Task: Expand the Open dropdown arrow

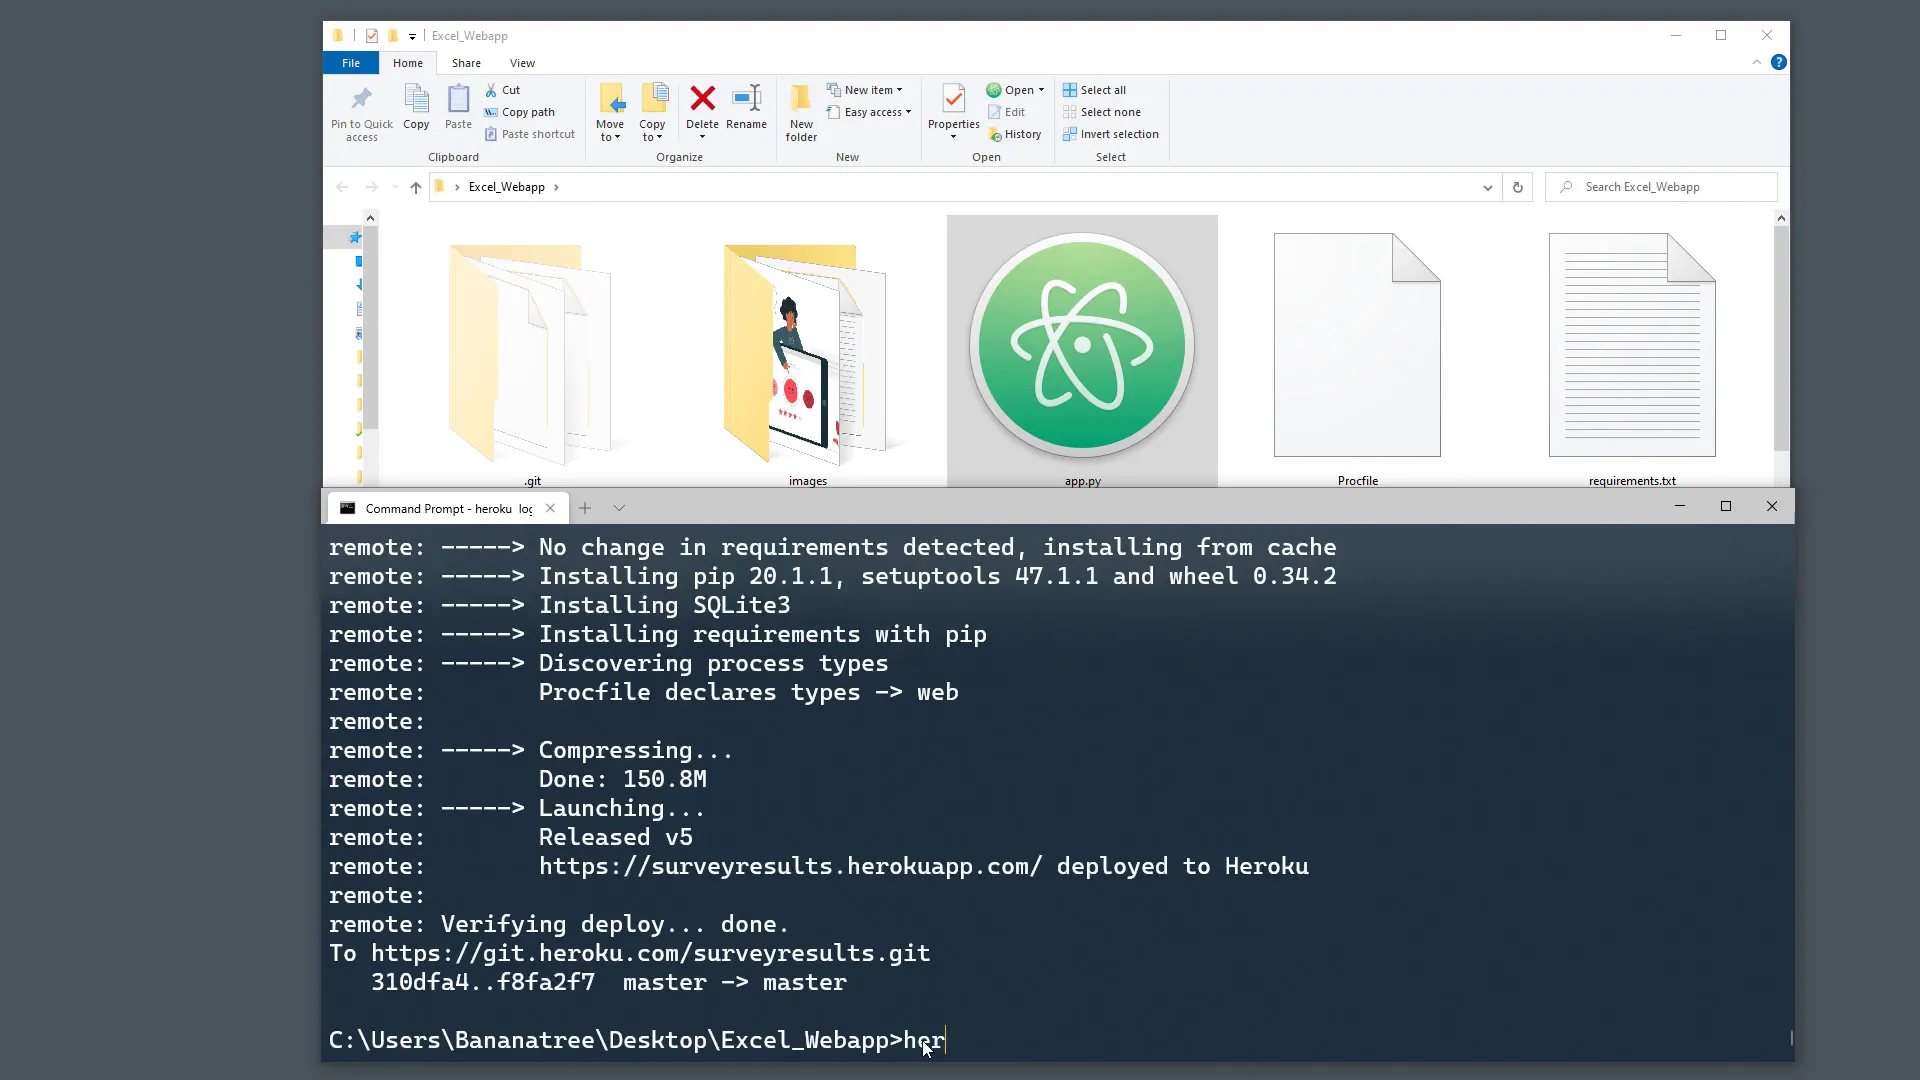Action: pyautogui.click(x=1042, y=90)
